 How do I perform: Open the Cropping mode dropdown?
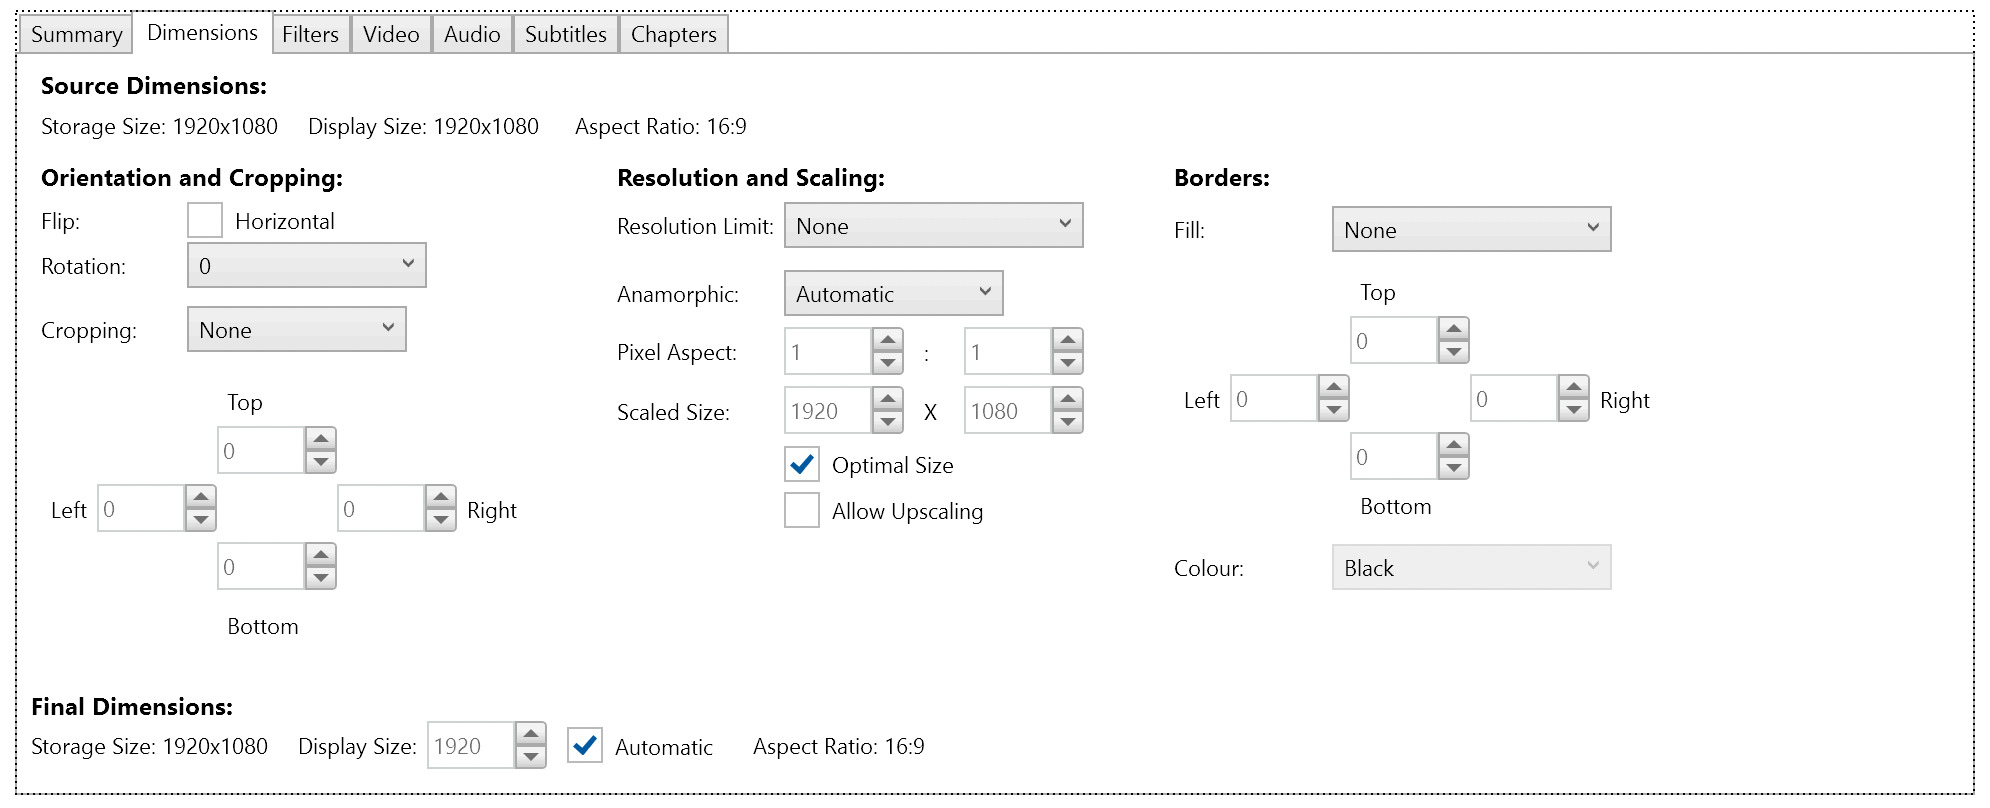click(x=296, y=329)
